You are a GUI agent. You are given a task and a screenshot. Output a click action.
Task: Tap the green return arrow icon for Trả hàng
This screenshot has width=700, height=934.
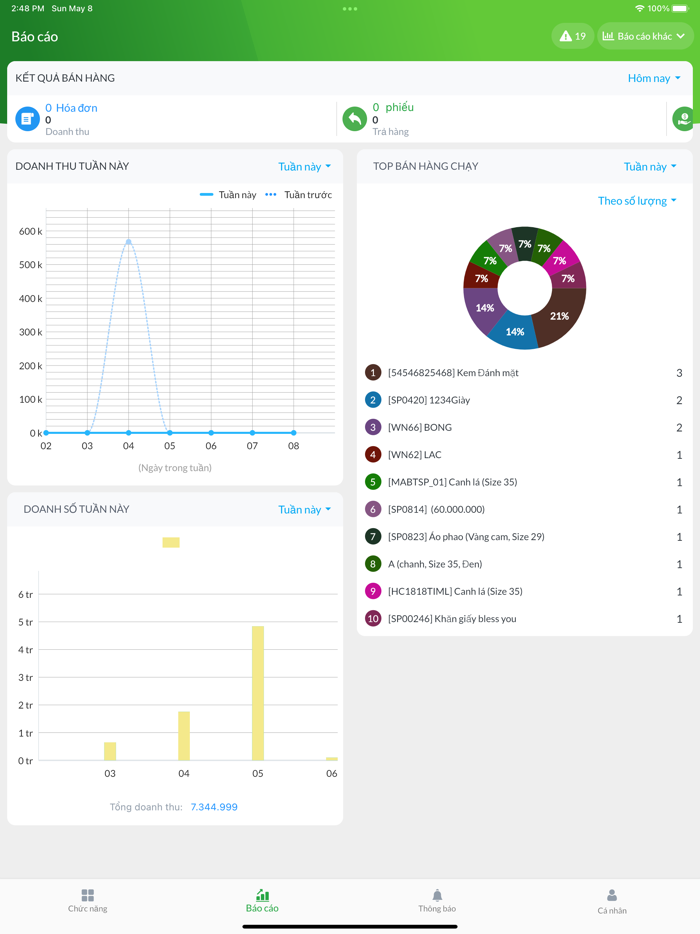click(354, 119)
